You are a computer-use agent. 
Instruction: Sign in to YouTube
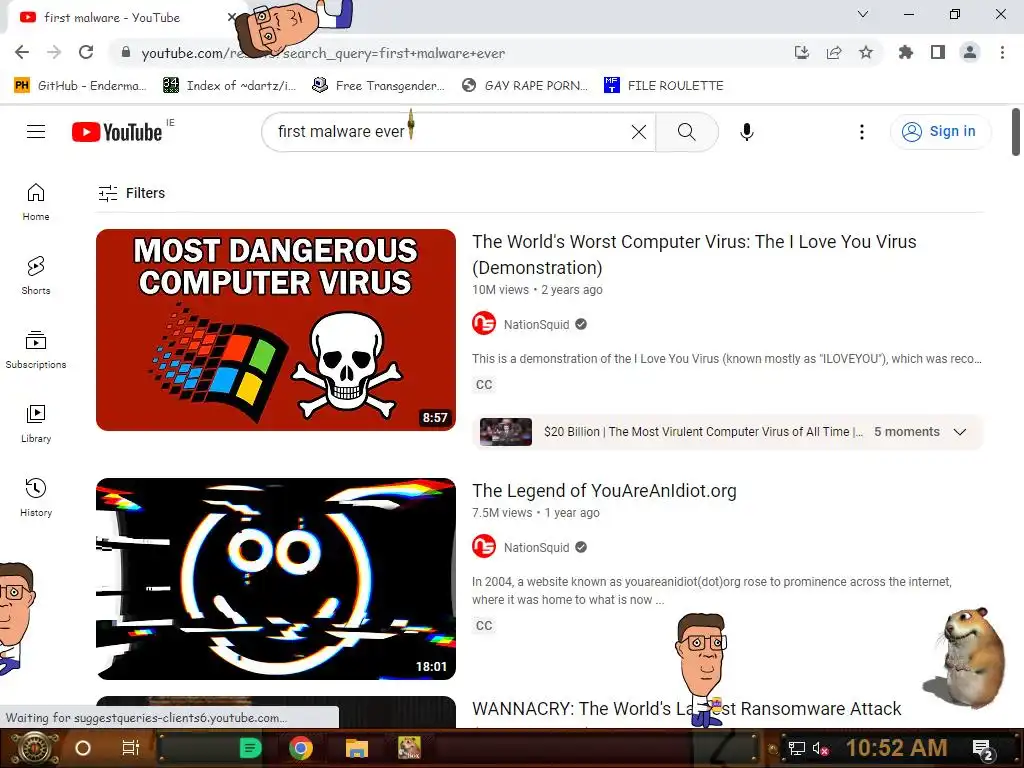pos(939,131)
